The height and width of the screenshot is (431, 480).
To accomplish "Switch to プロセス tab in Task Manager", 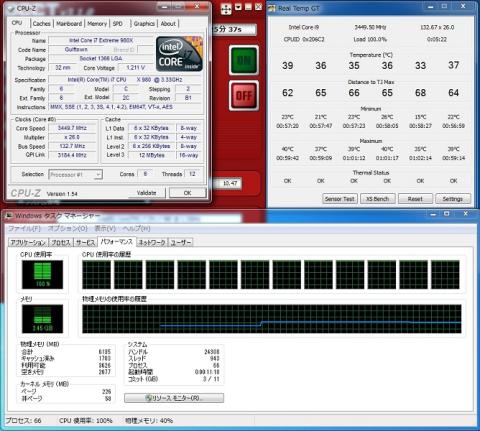I will coord(61,242).
